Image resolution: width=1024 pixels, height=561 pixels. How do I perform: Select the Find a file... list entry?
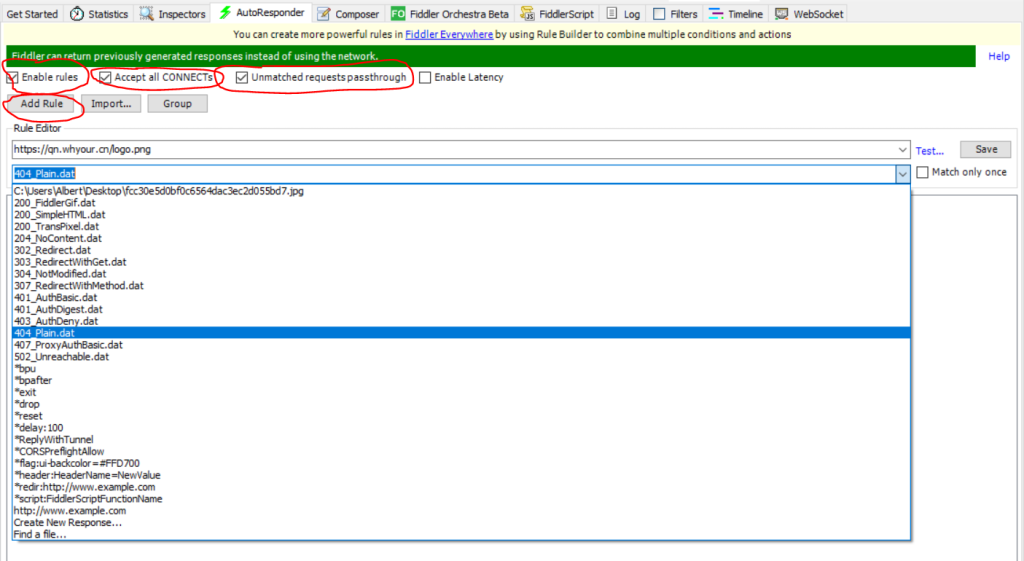(40, 534)
